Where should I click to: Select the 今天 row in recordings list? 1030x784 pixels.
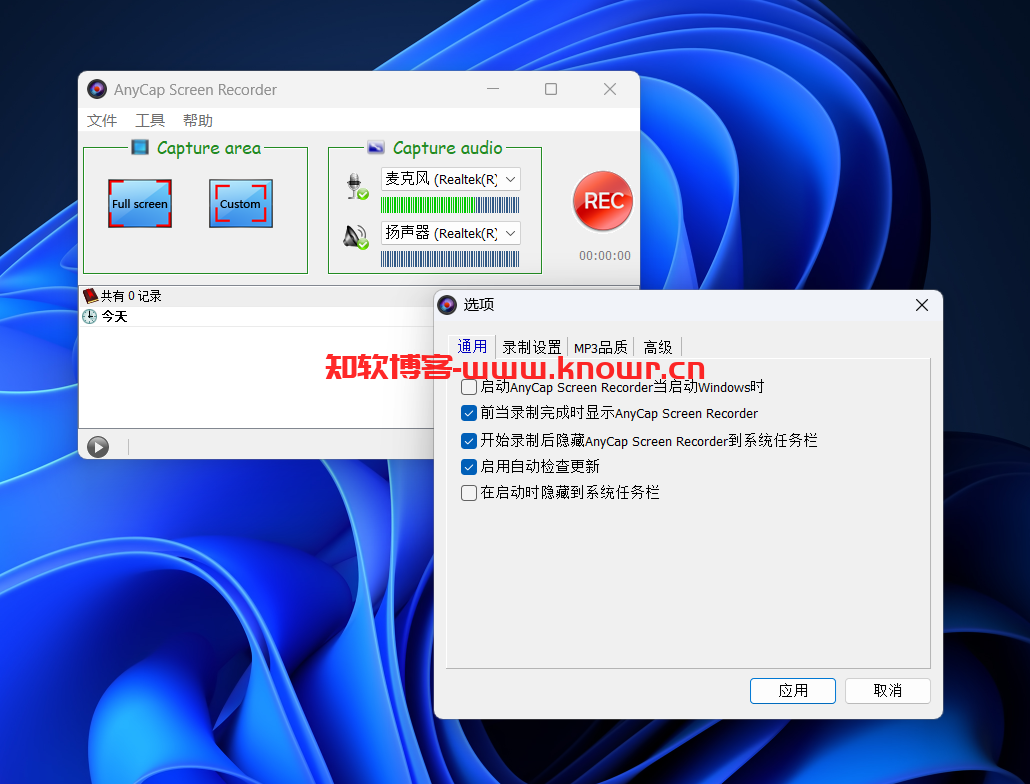click(x=256, y=316)
